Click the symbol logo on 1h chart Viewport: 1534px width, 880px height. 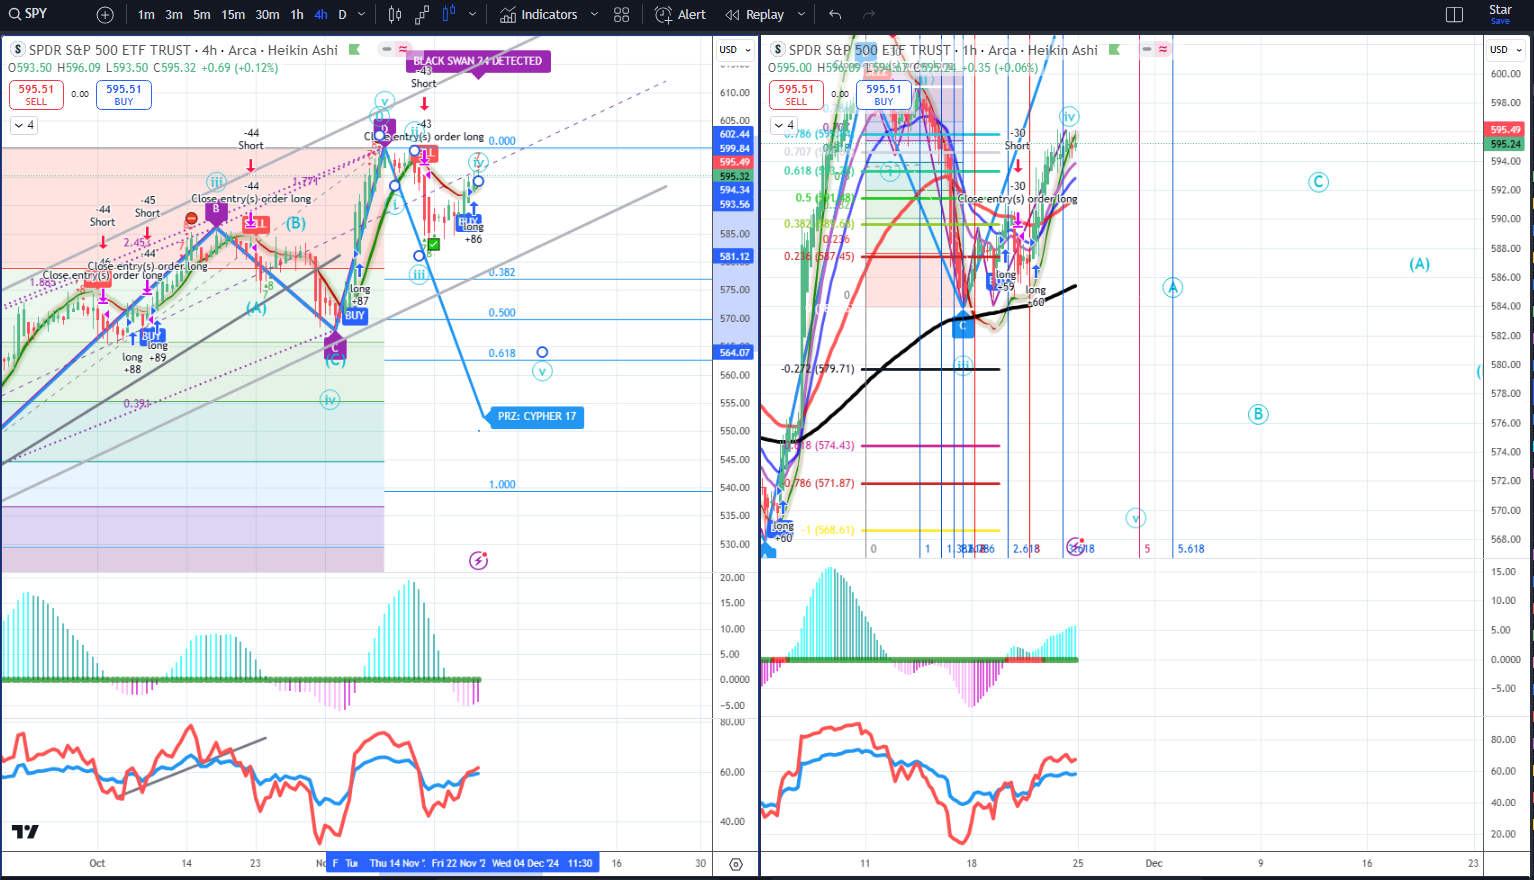777,50
